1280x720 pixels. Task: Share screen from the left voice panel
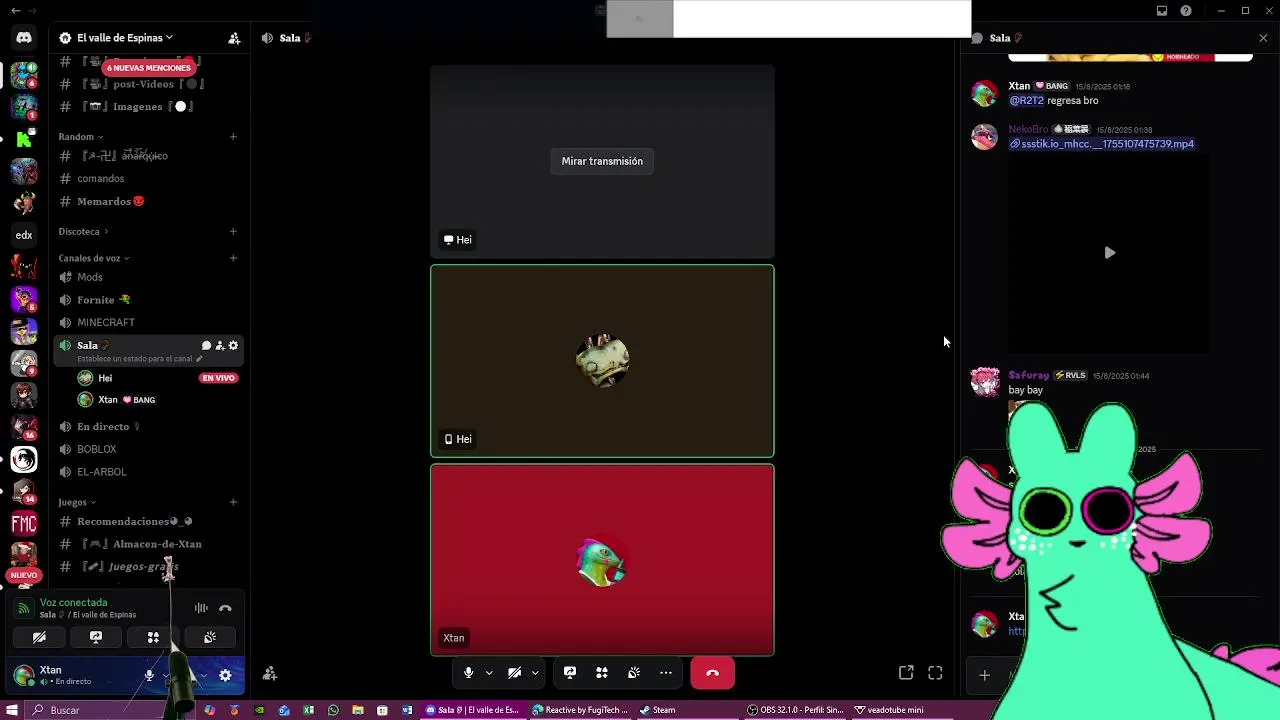(x=96, y=637)
